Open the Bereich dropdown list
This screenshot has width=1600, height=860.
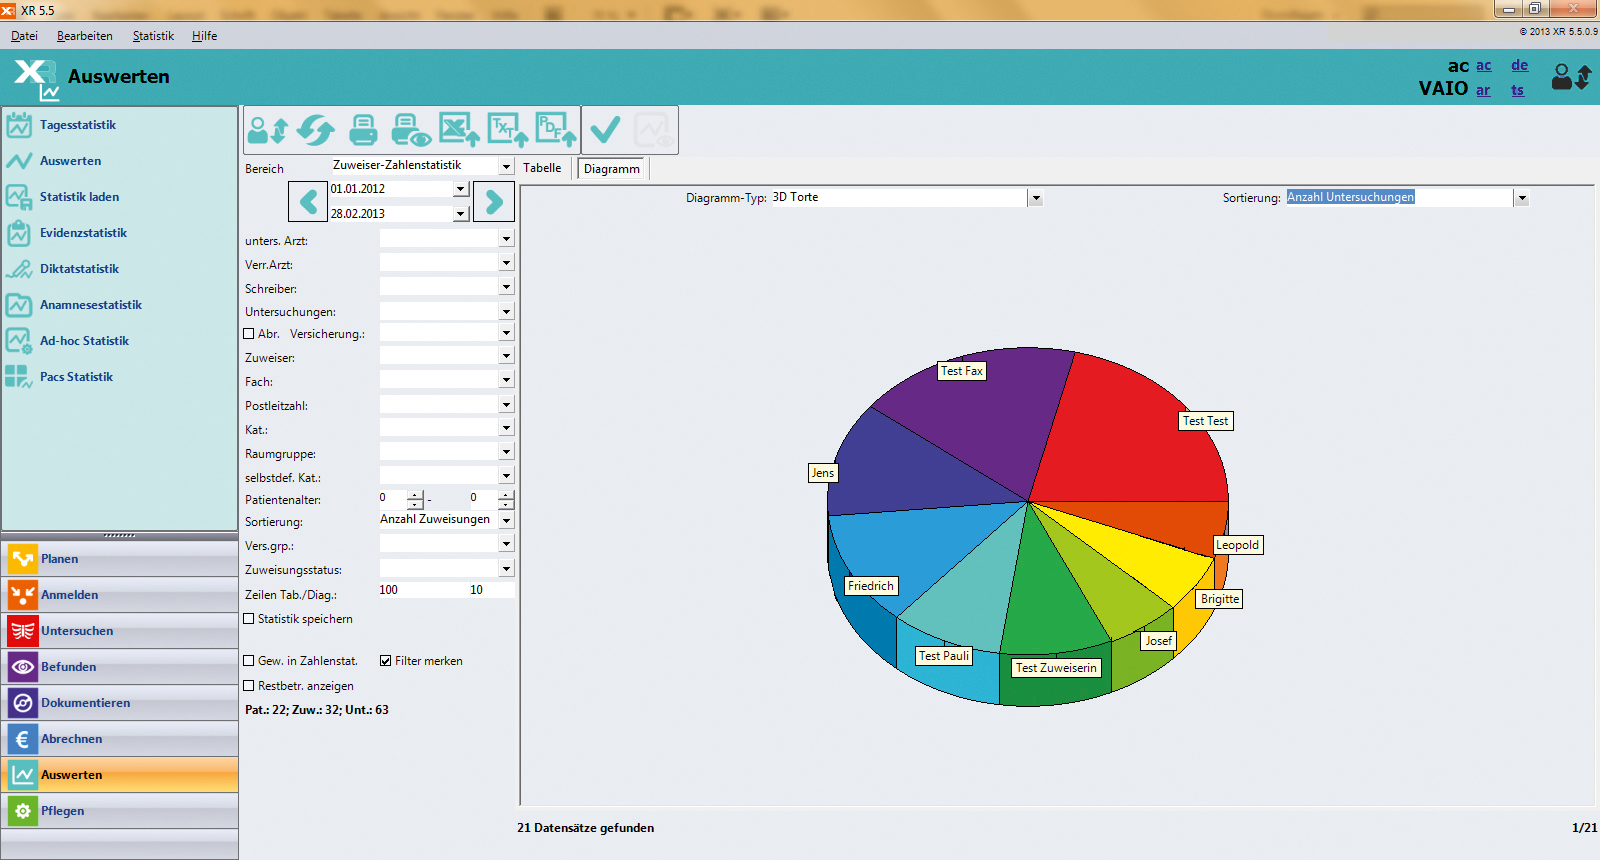506,167
